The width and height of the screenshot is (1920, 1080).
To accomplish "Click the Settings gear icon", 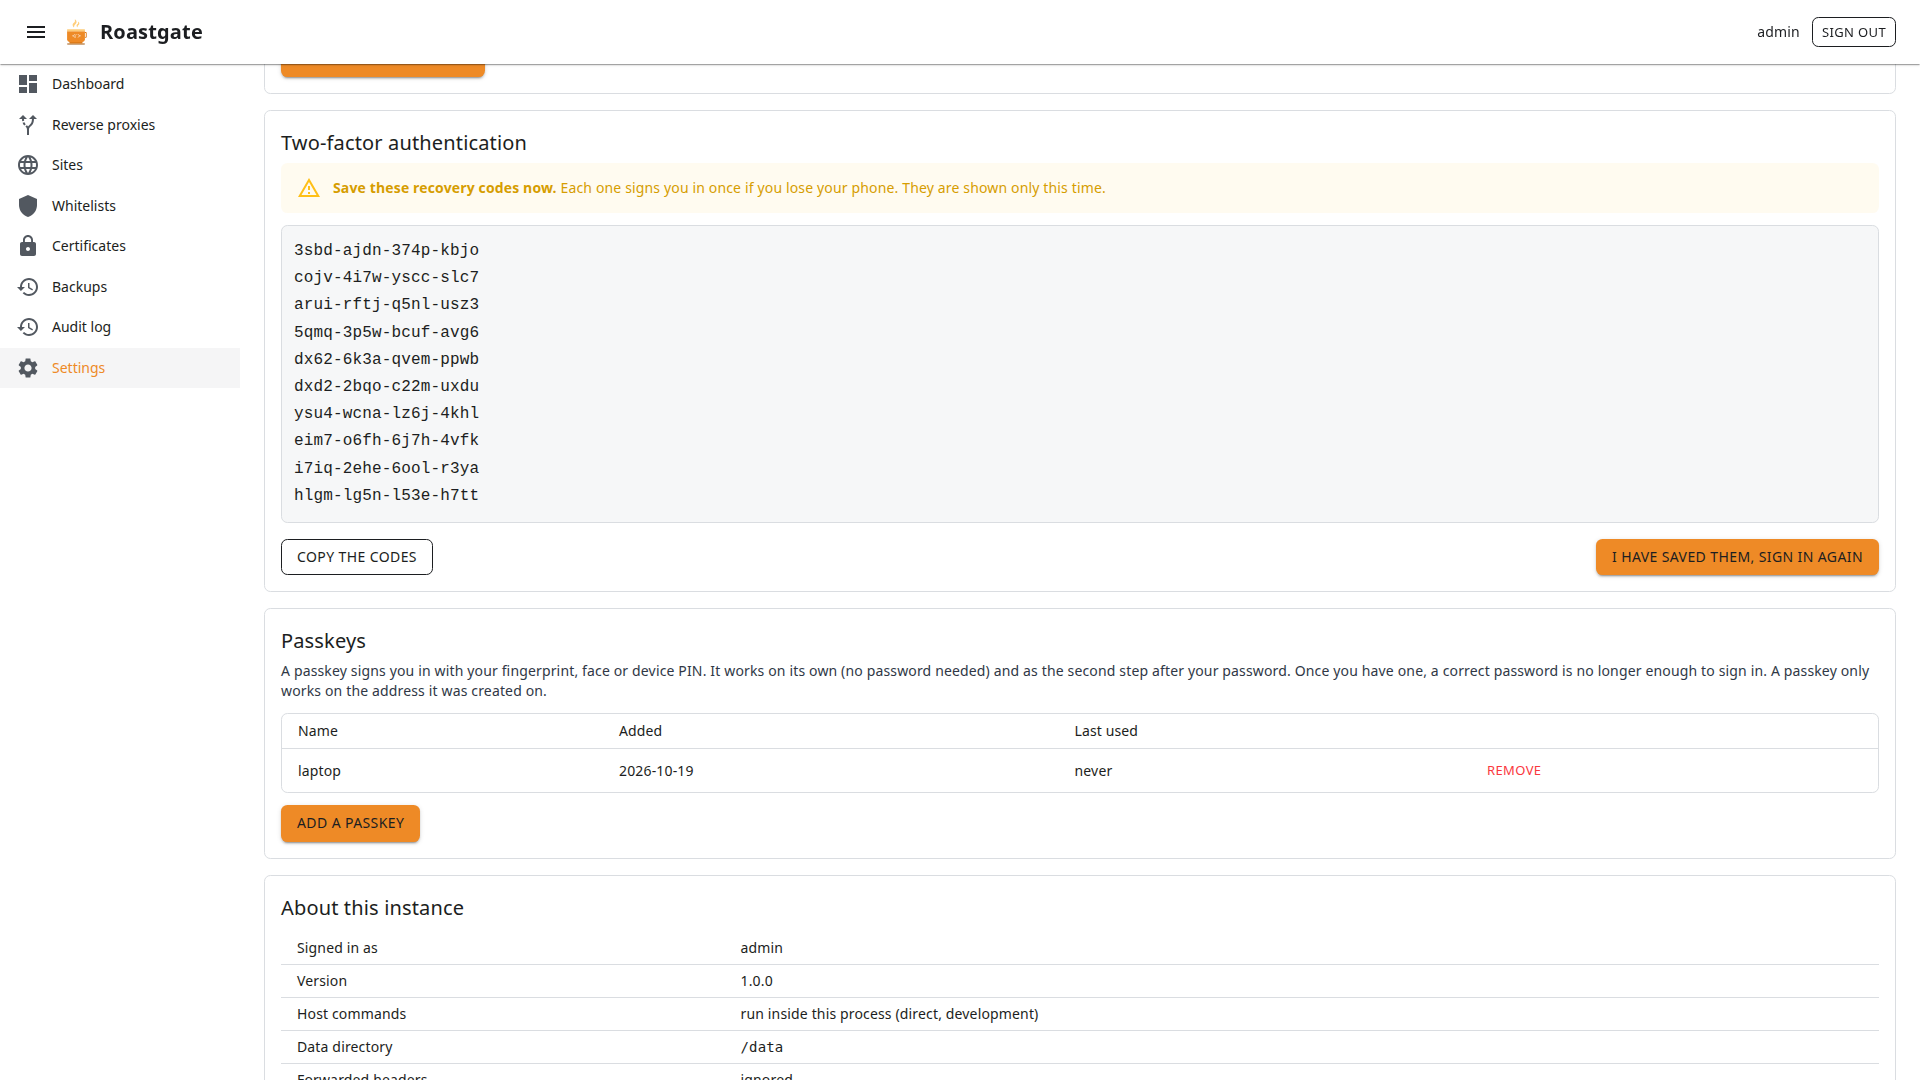I will [x=28, y=368].
